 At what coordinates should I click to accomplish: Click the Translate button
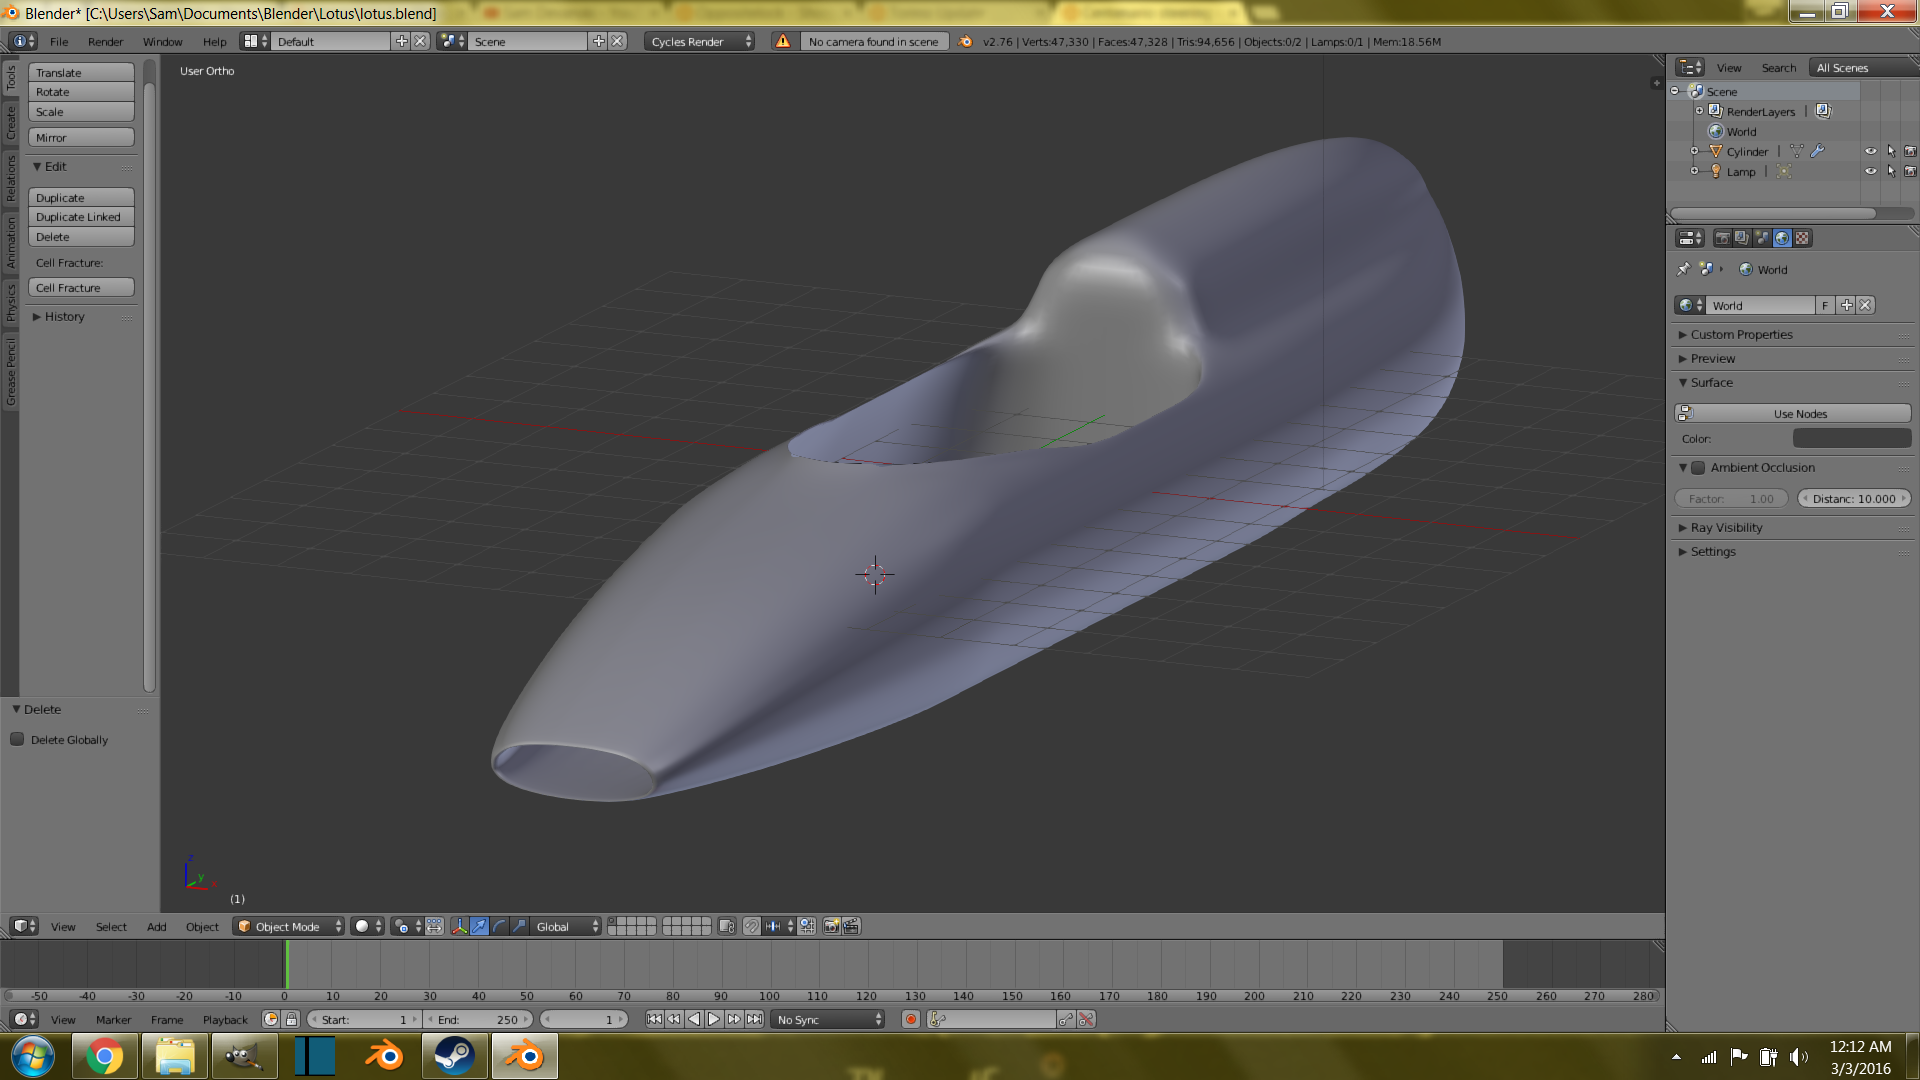click(81, 72)
